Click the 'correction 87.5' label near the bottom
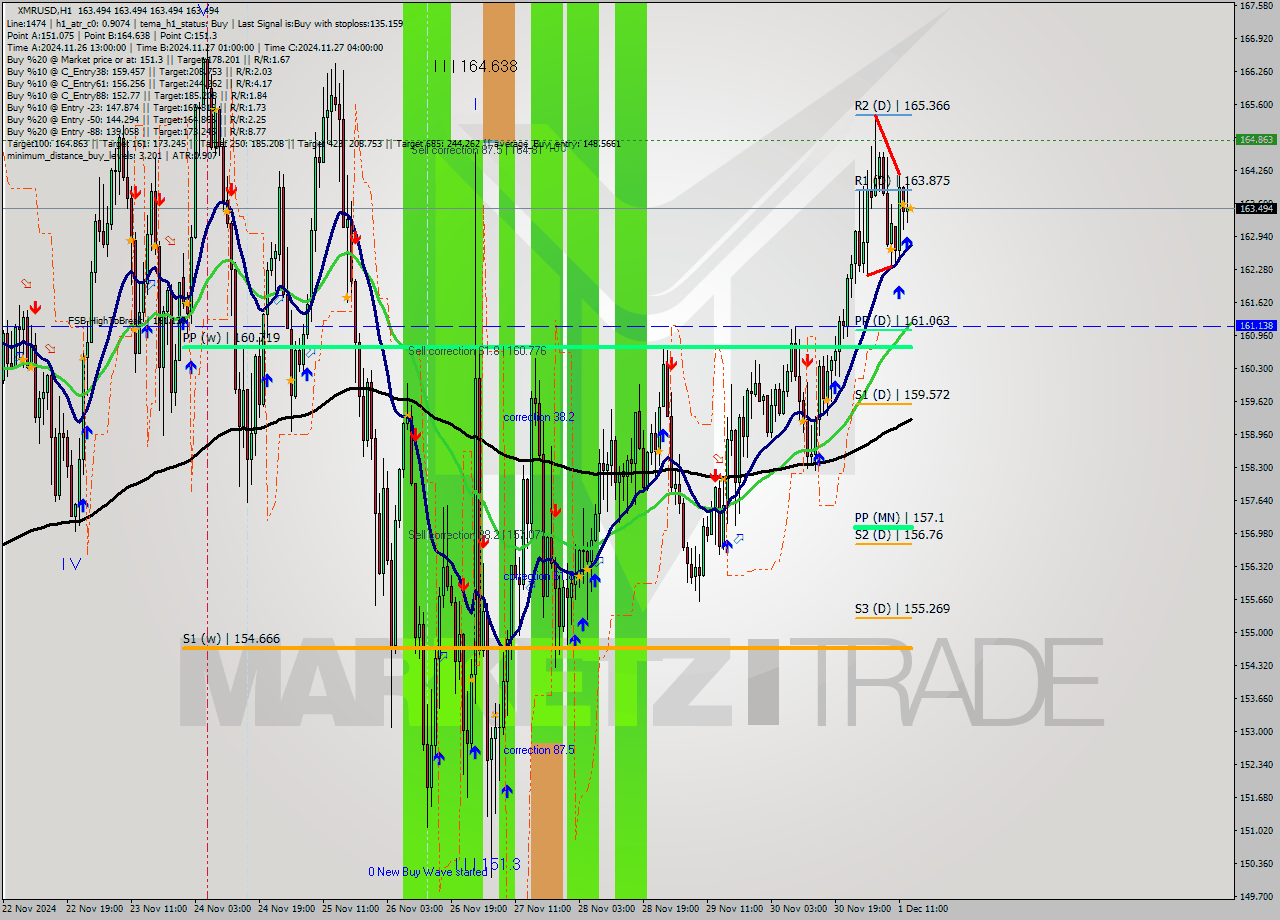This screenshot has width=1280, height=920. point(539,750)
